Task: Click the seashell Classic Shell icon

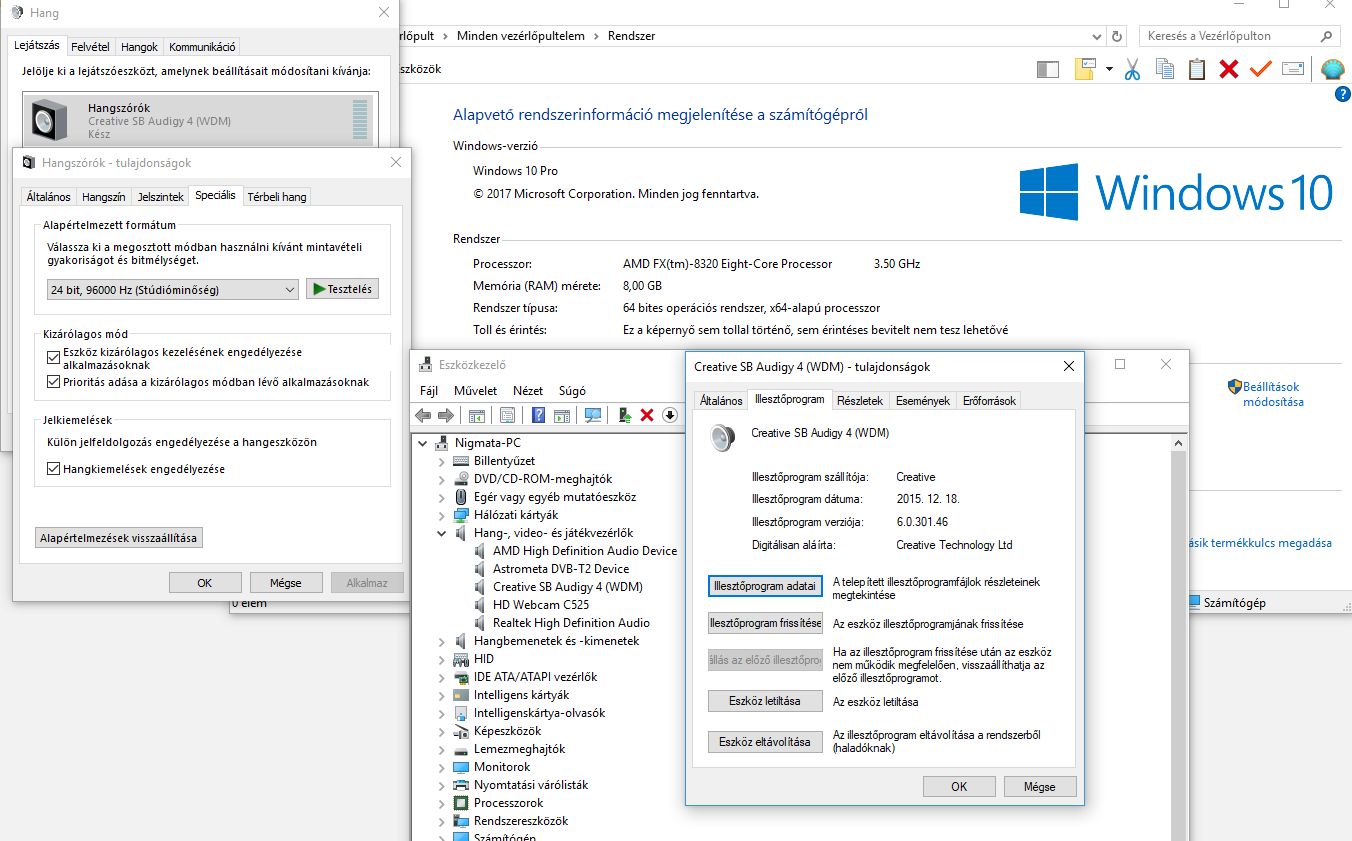Action: pyautogui.click(x=1333, y=69)
